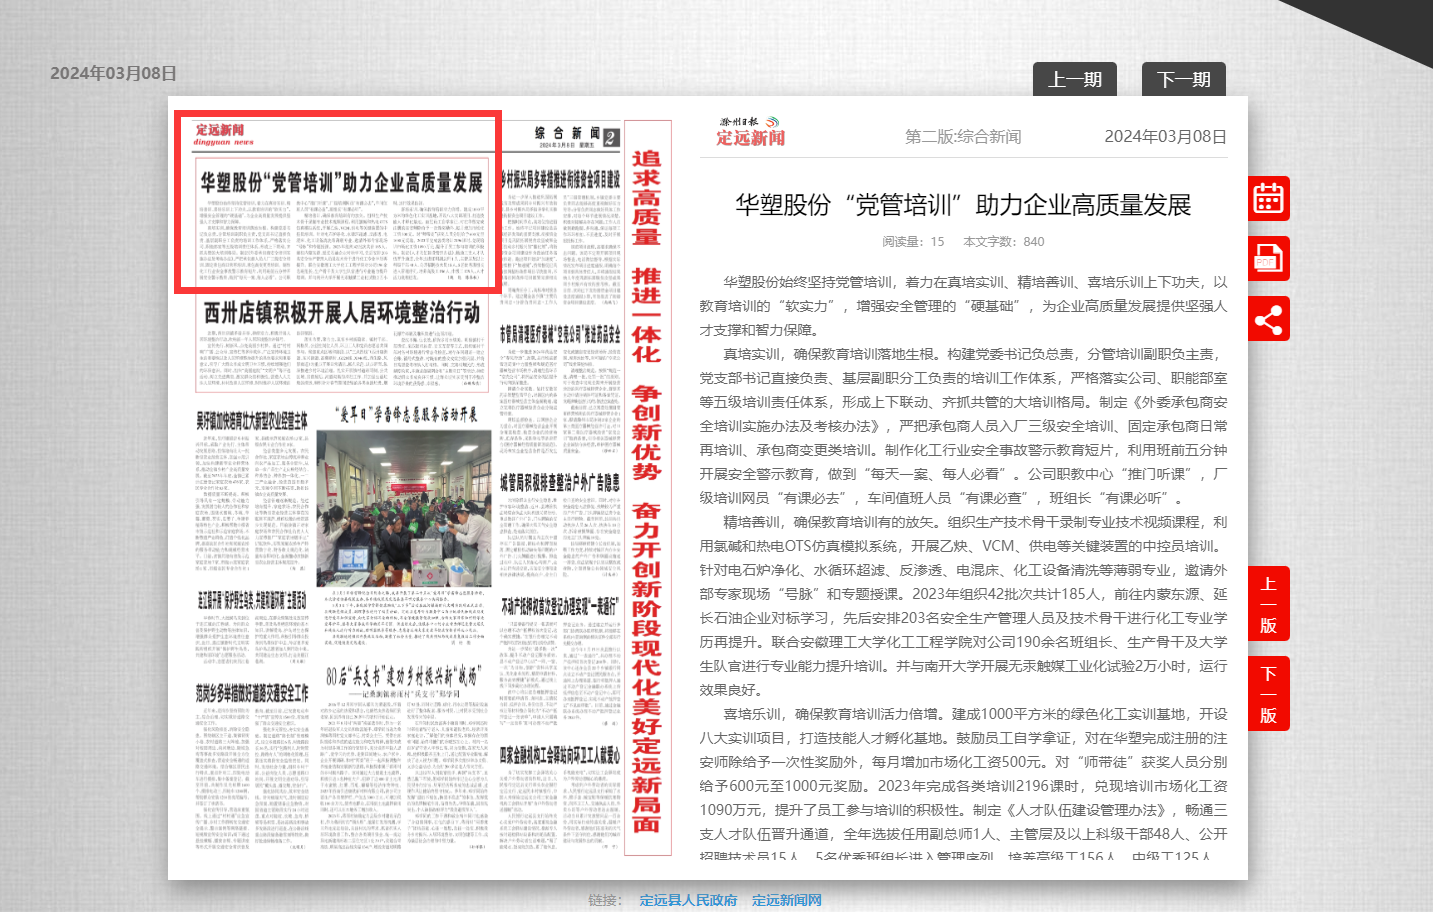Open the 城管局积极排查整治户外广告隐患 article

click(x=559, y=483)
